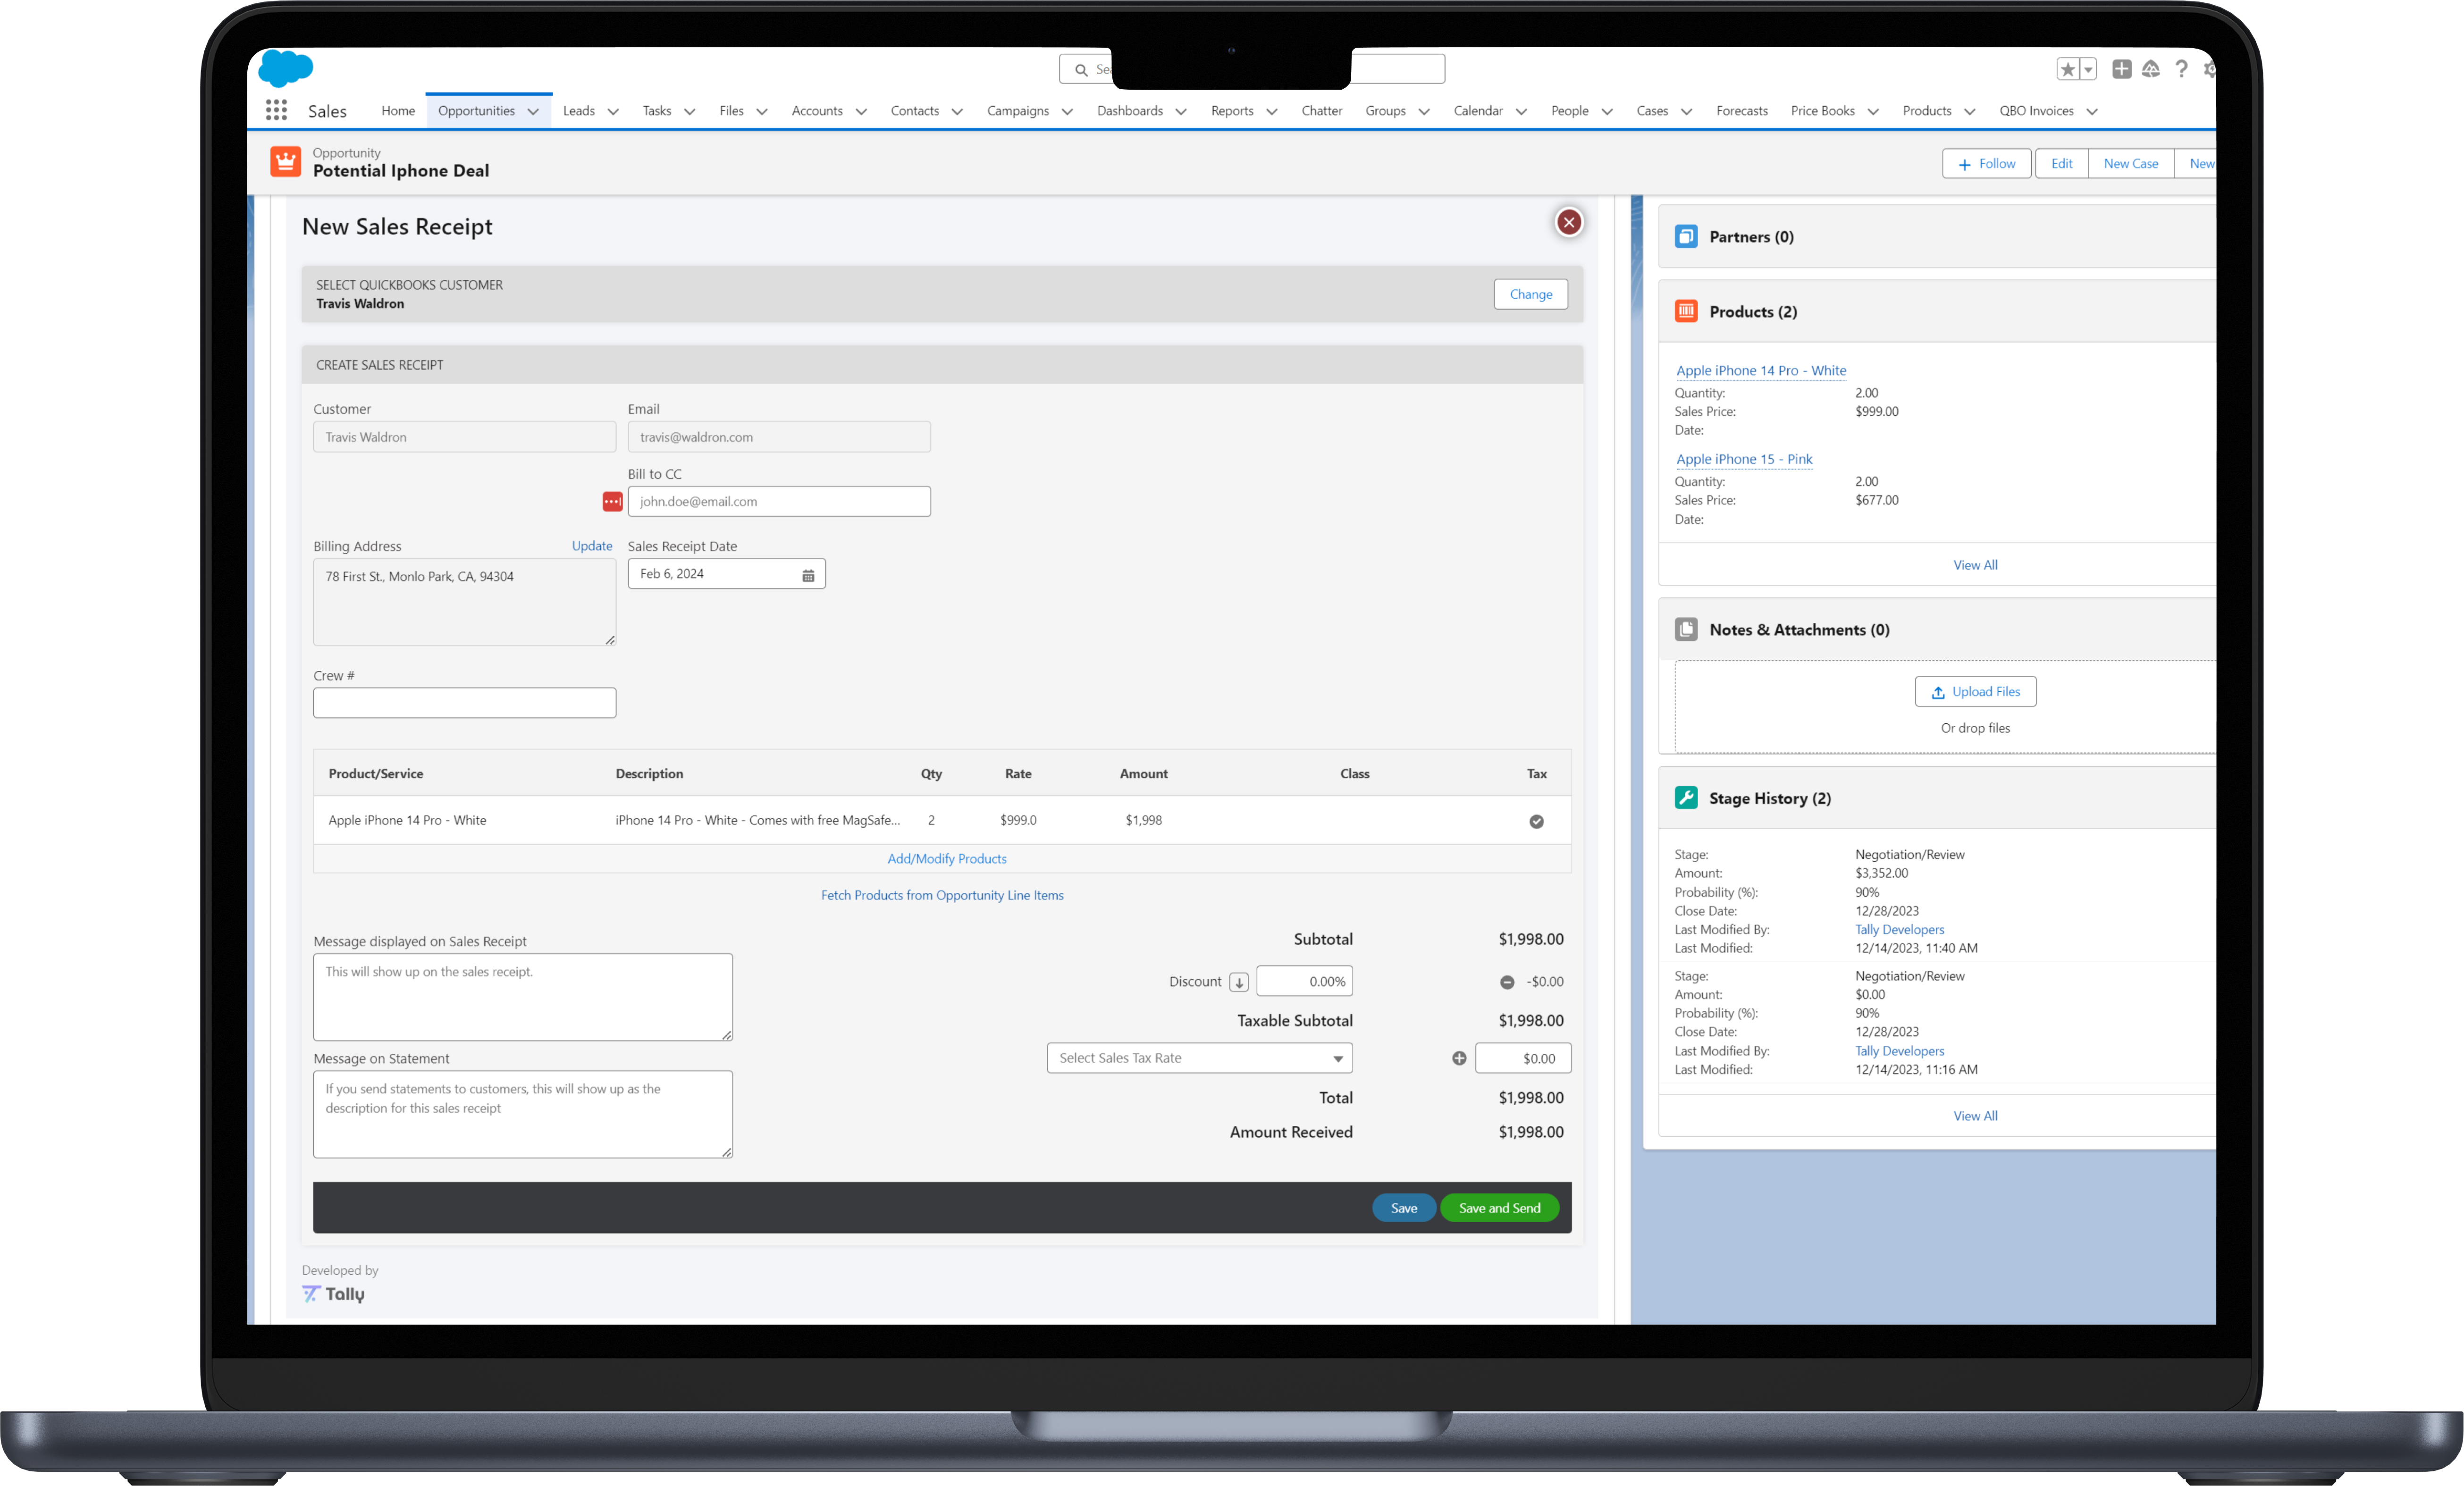Screen dimensions: 2464x1486
Task: Click the Add/Modify Products link
Action: (x=947, y=859)
